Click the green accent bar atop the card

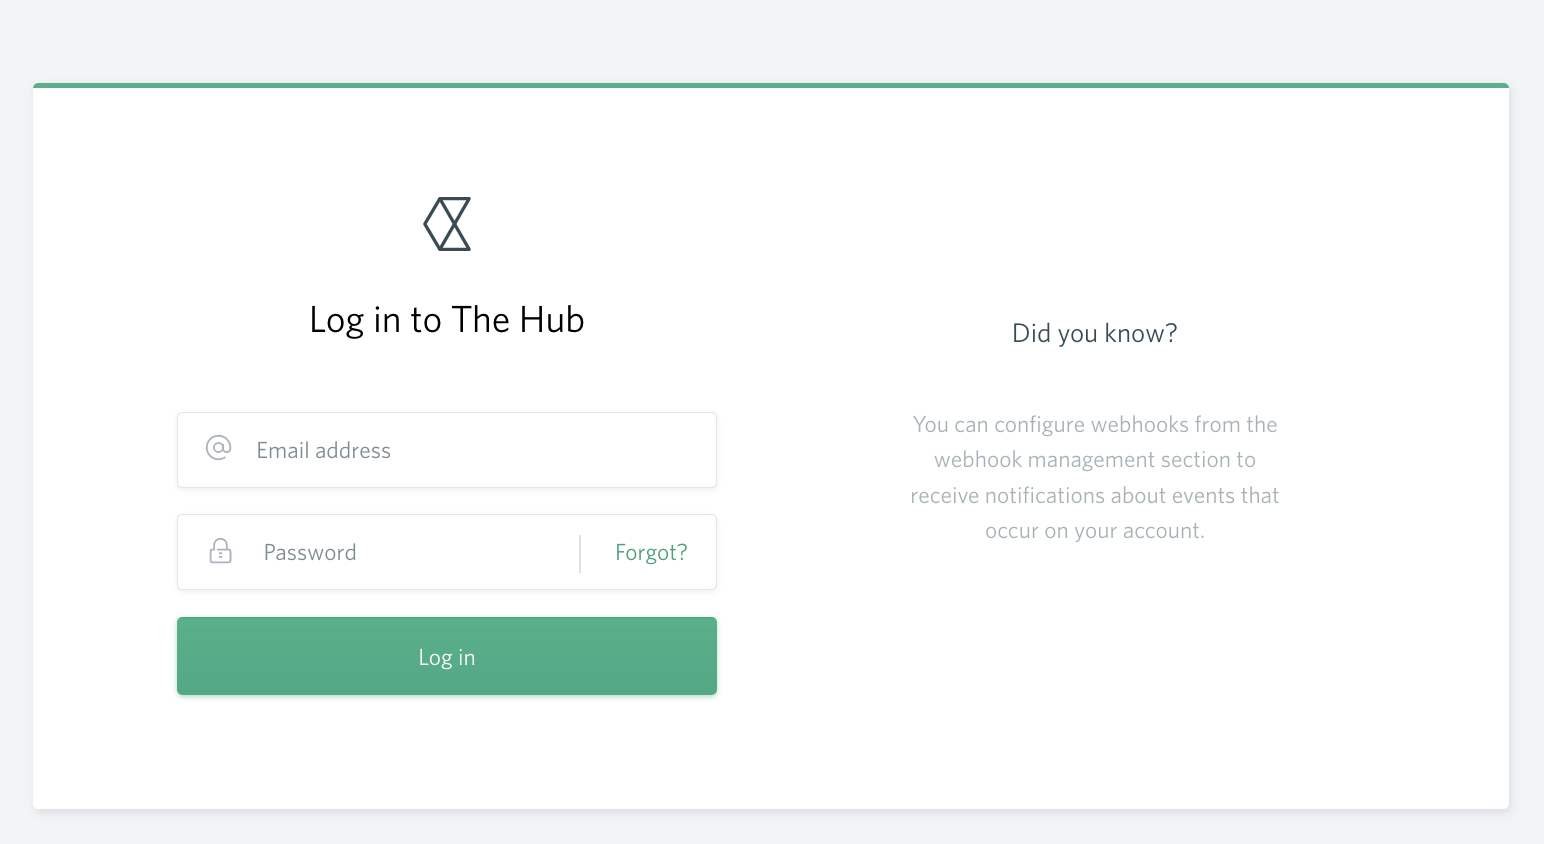click(x=770, y=85)
